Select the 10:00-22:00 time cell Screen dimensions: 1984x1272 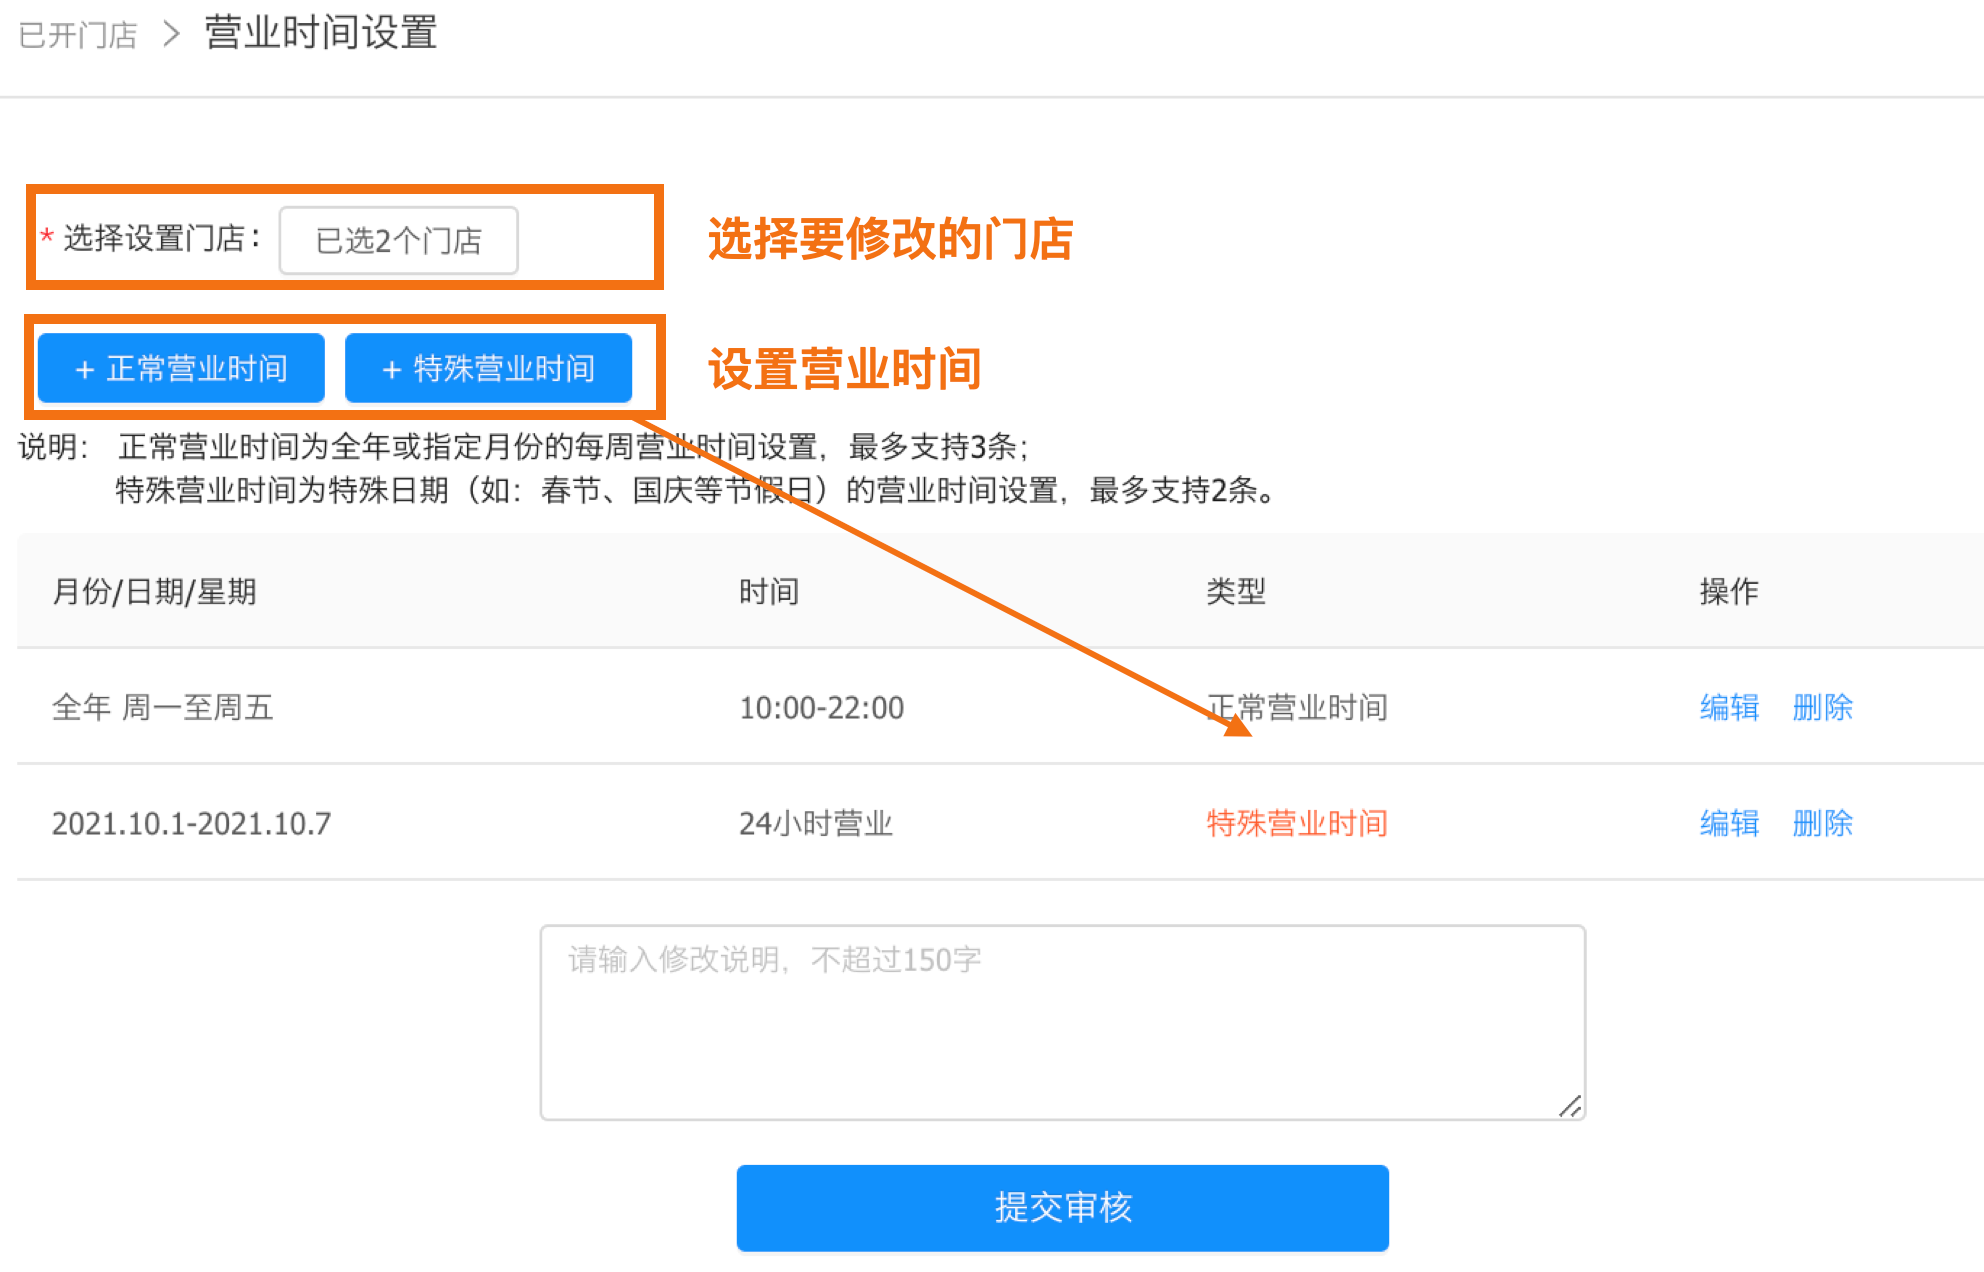pyautogui.click(x=821, y=707)
